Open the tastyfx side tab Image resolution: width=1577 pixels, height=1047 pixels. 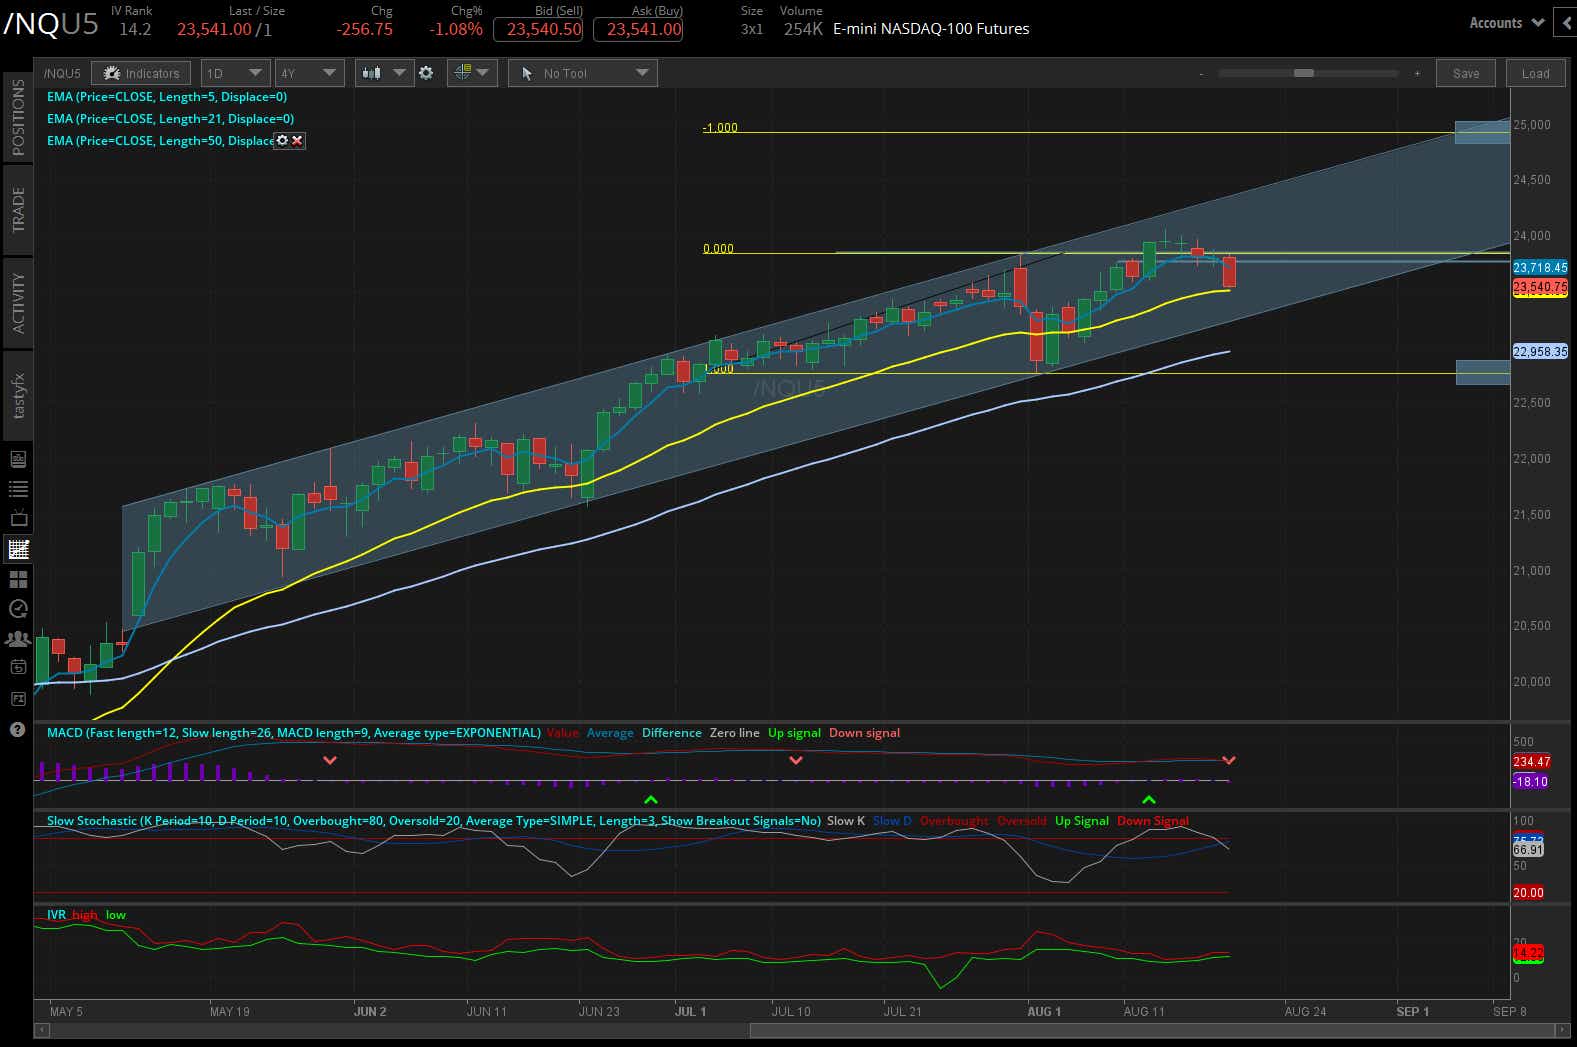click(18, 396)
